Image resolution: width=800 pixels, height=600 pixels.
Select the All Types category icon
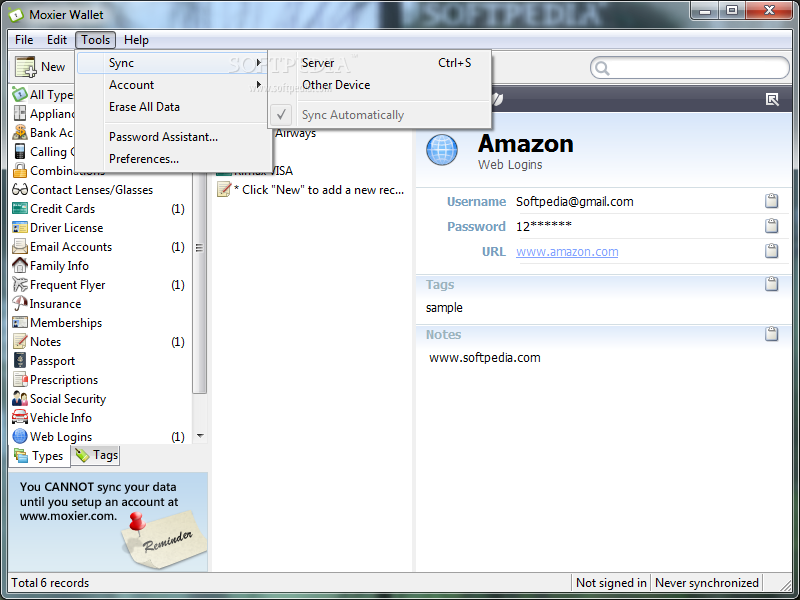(x=20, y=94)
